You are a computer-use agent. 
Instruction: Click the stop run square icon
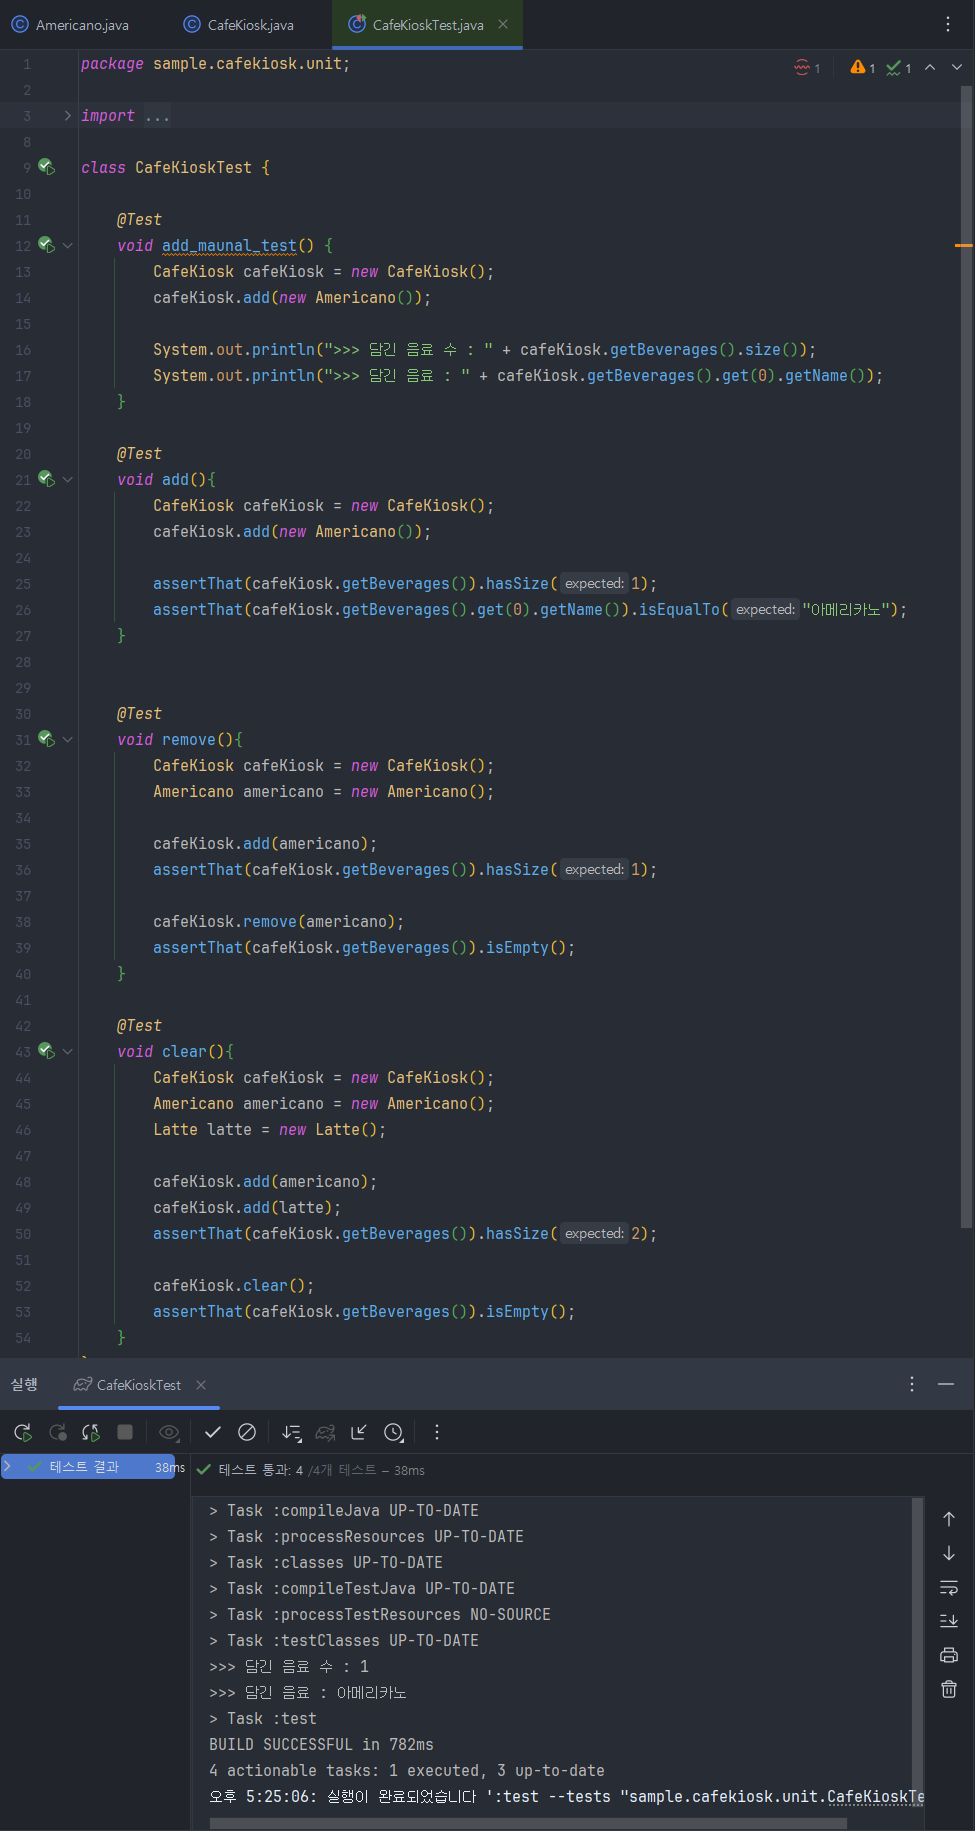click(125, 1432)
